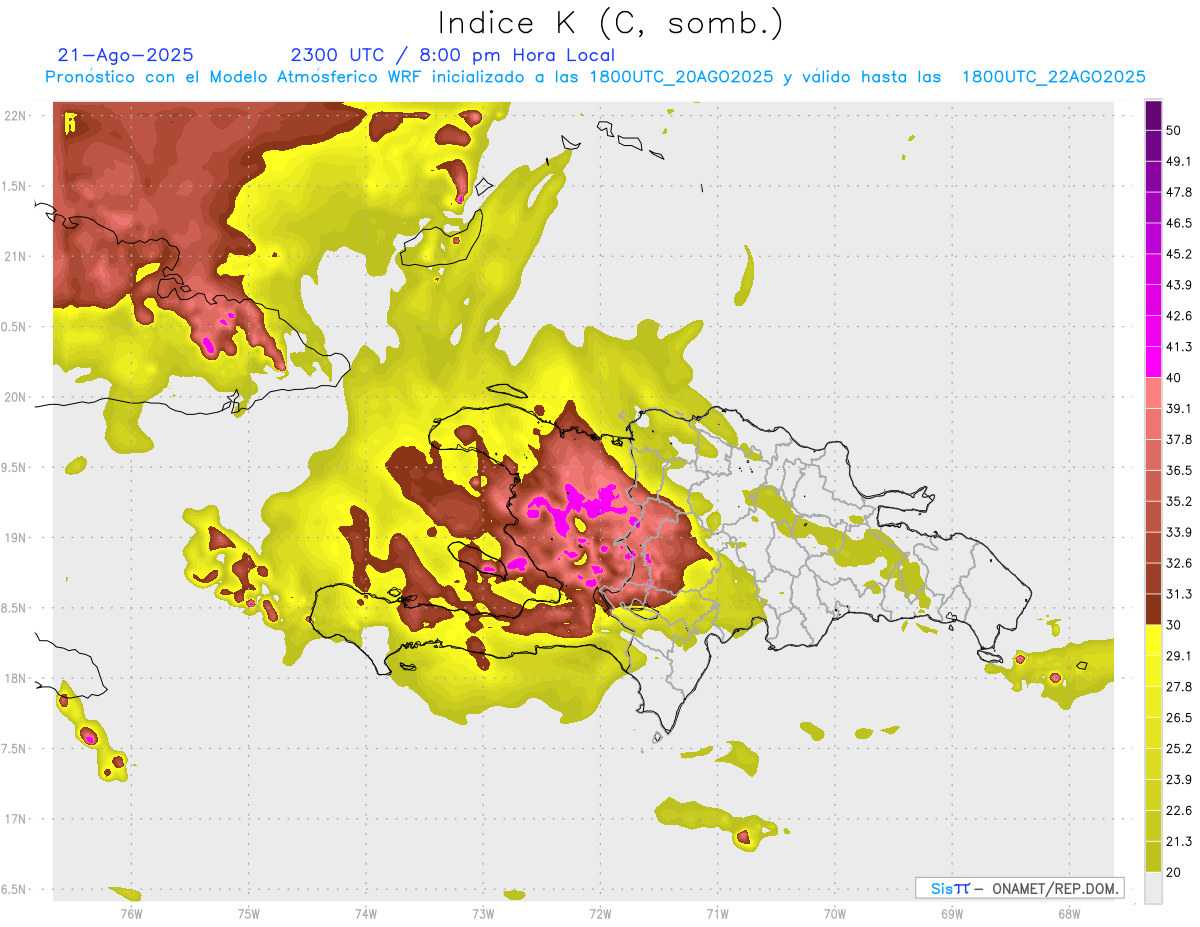1200x927 pixels.
Task: Click the colorbar value "32.6"
Action: (1179, 563)
